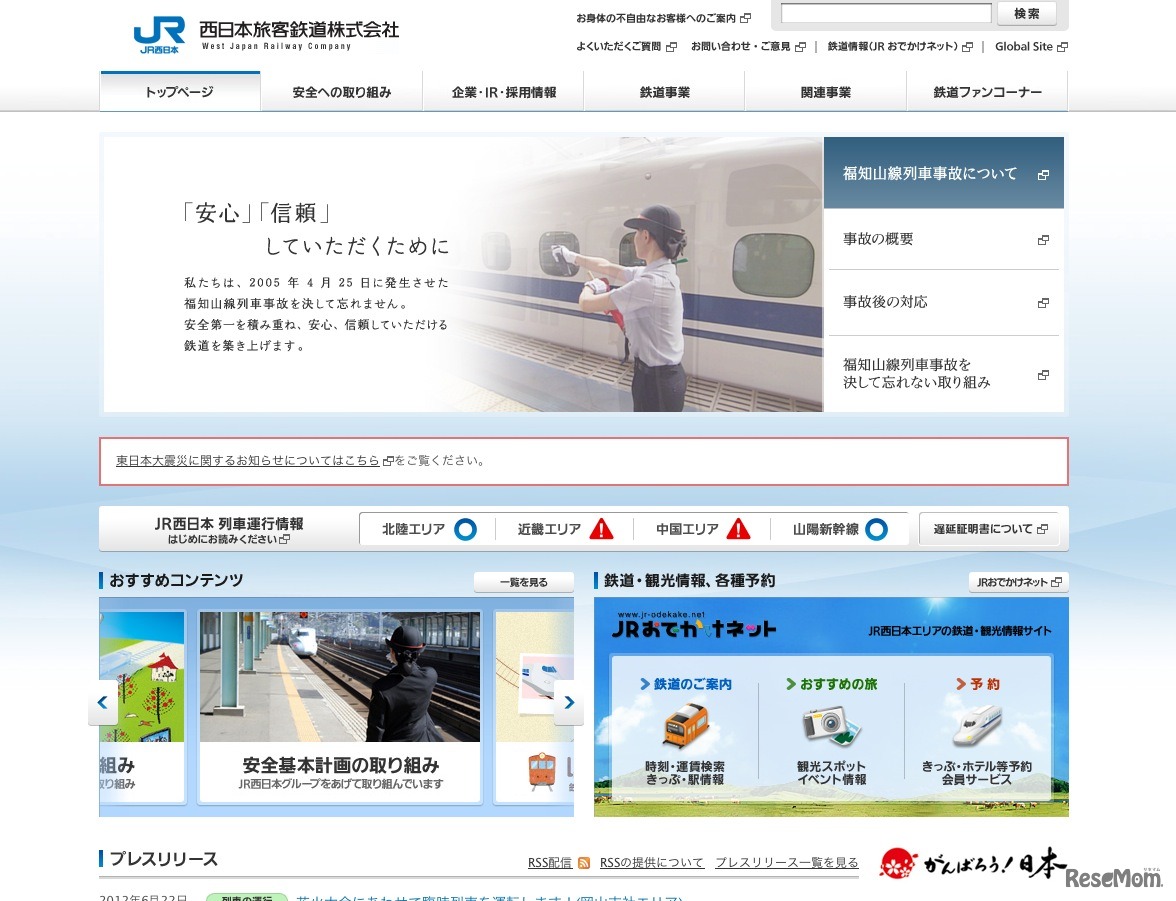This screenshot has height=901, width=1176.
Task: Open お問い合わせ・ご意見 link
Action: [x=748, y=47]
